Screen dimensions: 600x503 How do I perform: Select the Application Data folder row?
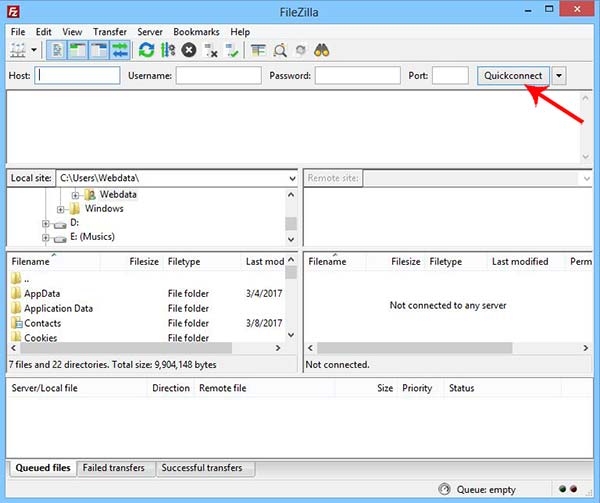click(x=147, y=308)
